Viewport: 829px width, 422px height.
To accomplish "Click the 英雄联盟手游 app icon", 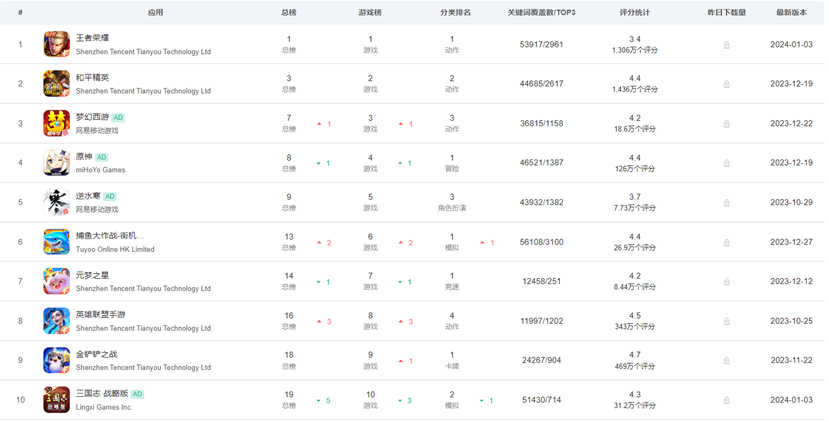I will coord(56,321).
